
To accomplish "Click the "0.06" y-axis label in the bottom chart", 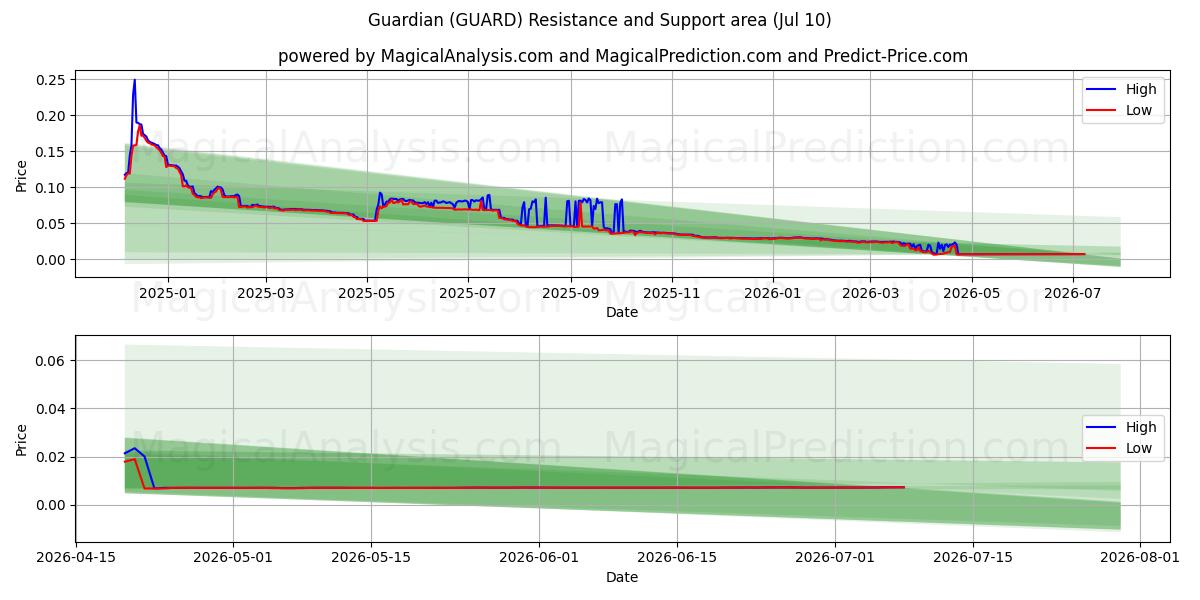I will (51, 361).
